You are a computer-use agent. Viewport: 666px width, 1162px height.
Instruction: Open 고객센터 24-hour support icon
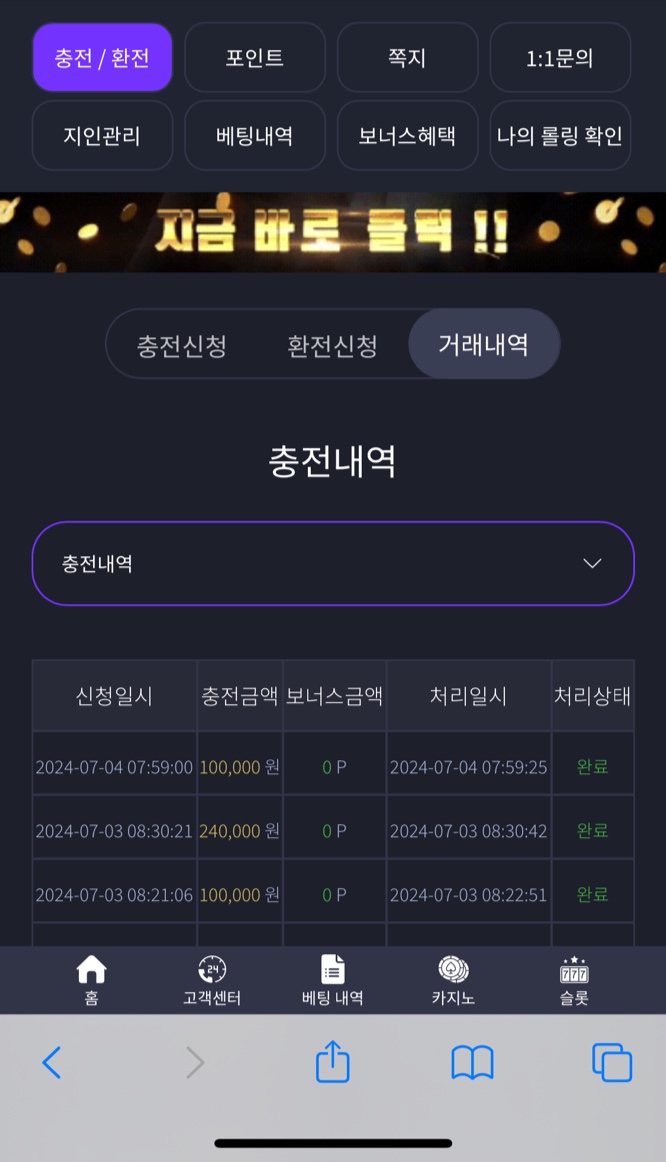212,969
